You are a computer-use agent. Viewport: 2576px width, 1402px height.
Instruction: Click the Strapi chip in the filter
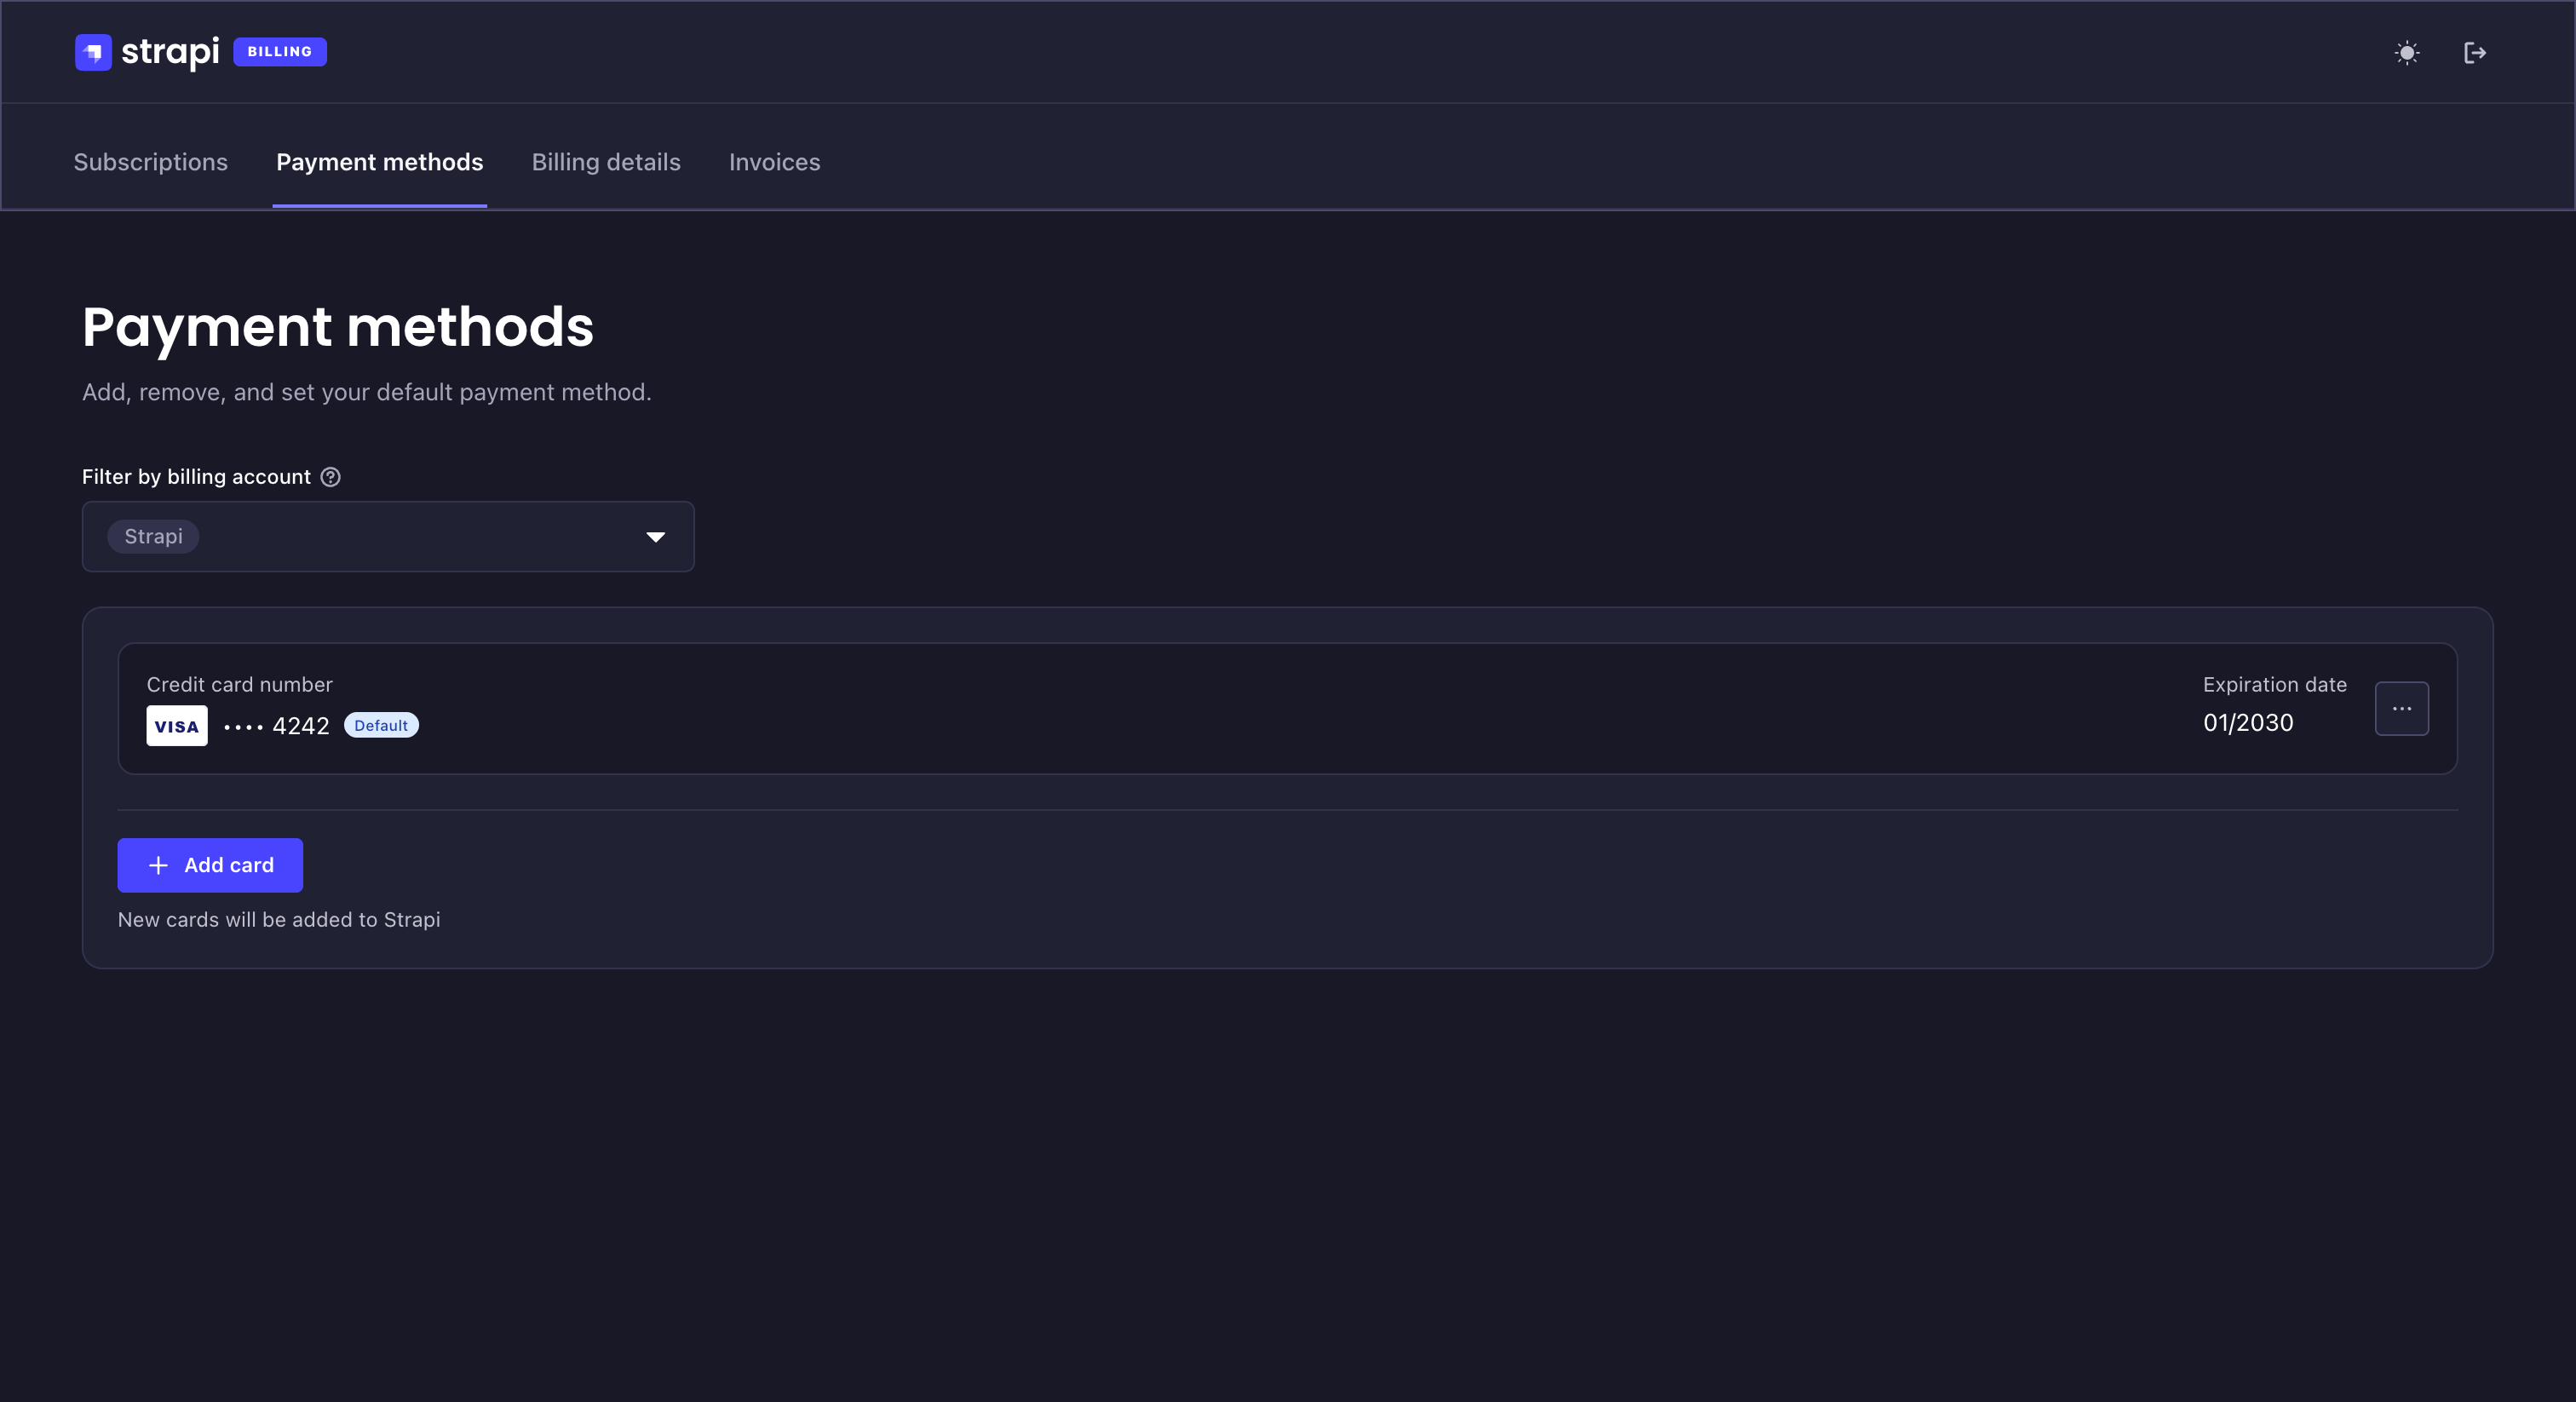[153, 537]
